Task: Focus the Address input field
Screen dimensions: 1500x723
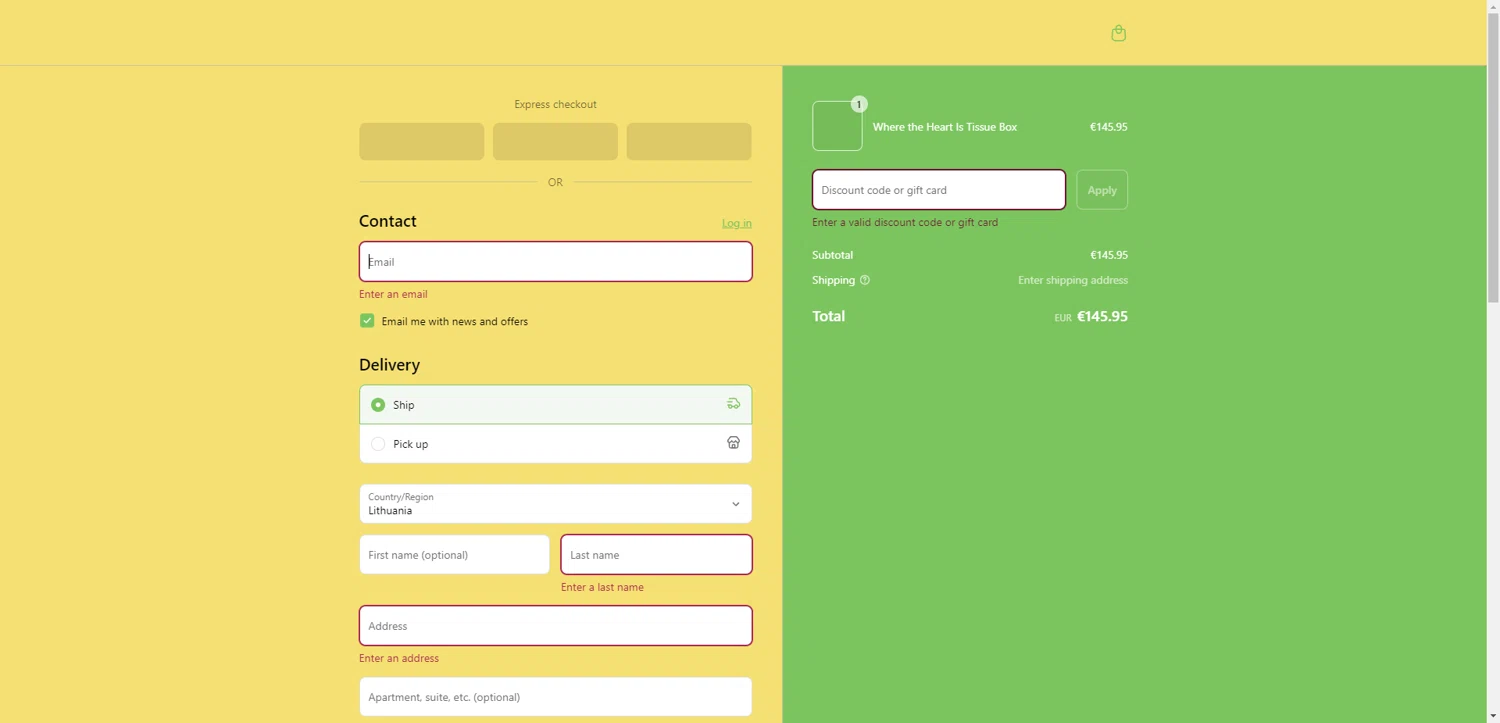Action: (x=555, y=626)
